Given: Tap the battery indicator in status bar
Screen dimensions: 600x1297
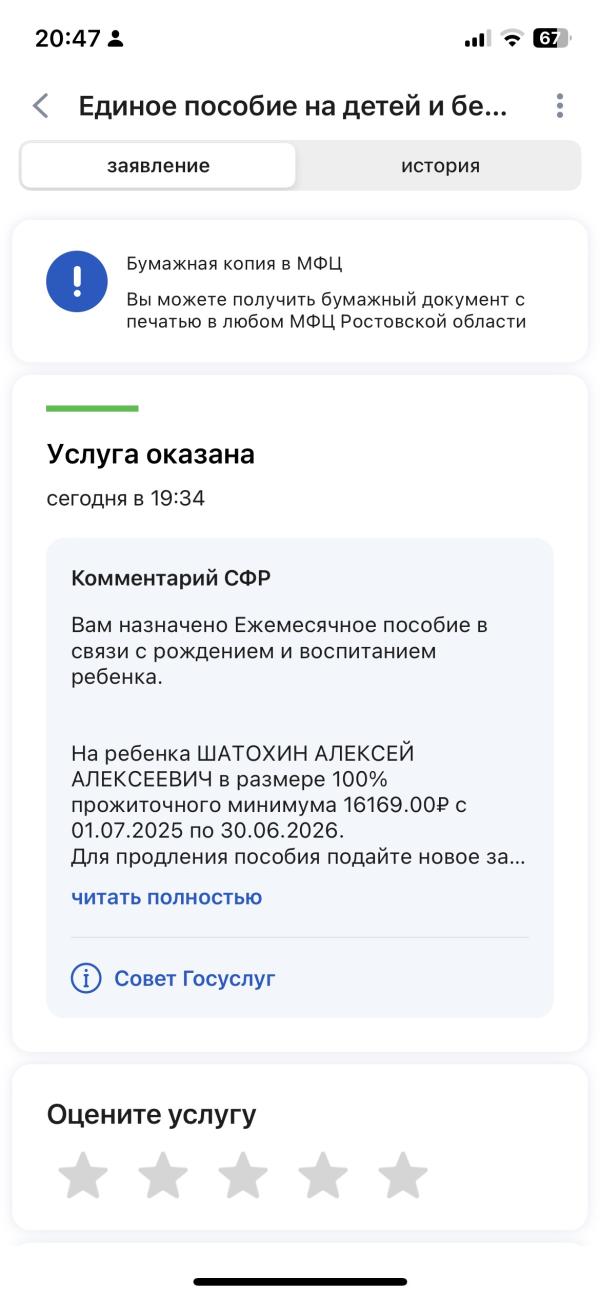Looking at the screenshot, I should point(551,39).
